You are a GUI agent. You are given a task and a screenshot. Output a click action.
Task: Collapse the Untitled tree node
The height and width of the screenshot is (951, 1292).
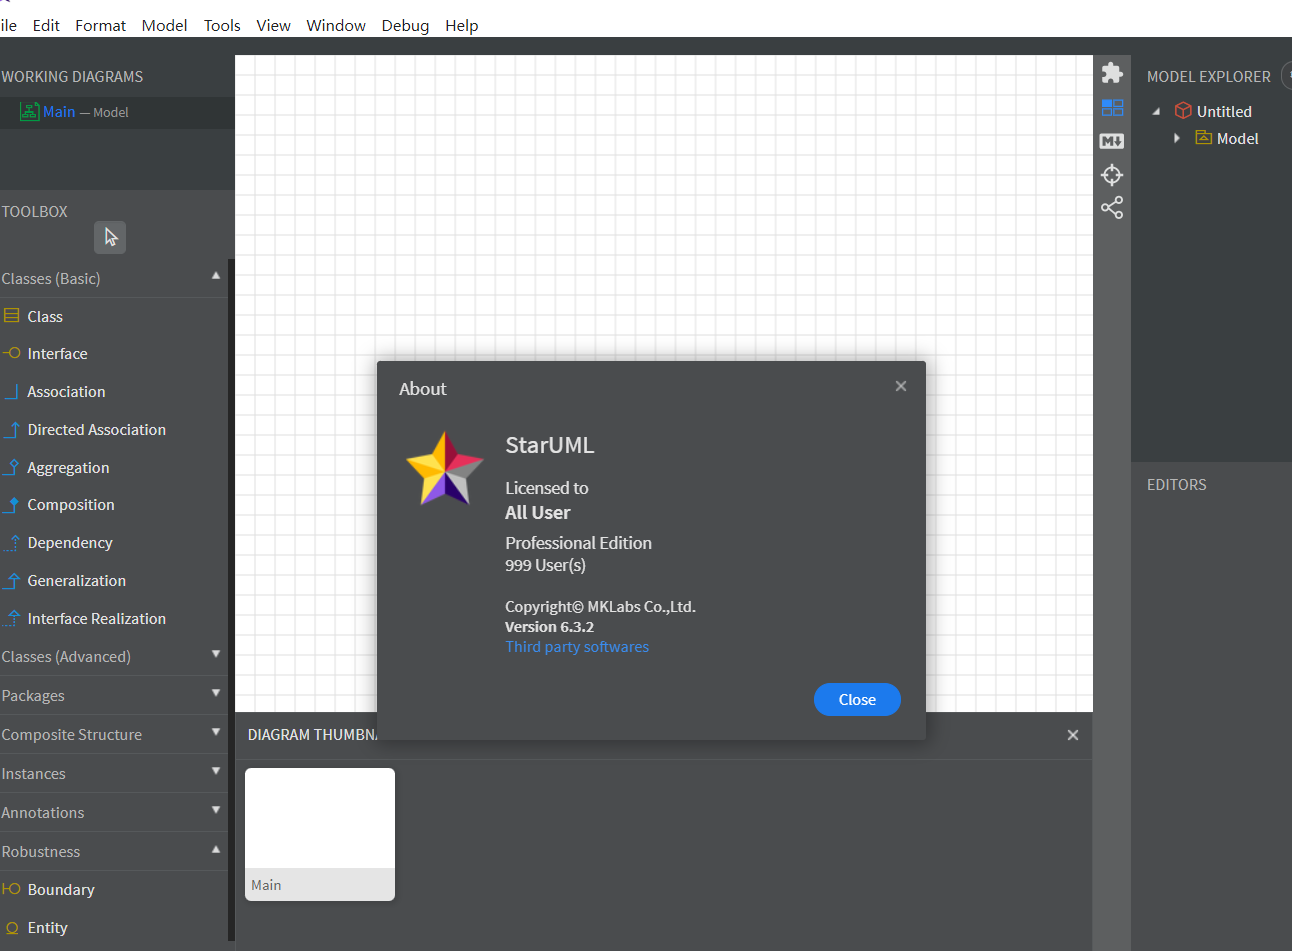pyautogui.click(x=1157, y=112)
